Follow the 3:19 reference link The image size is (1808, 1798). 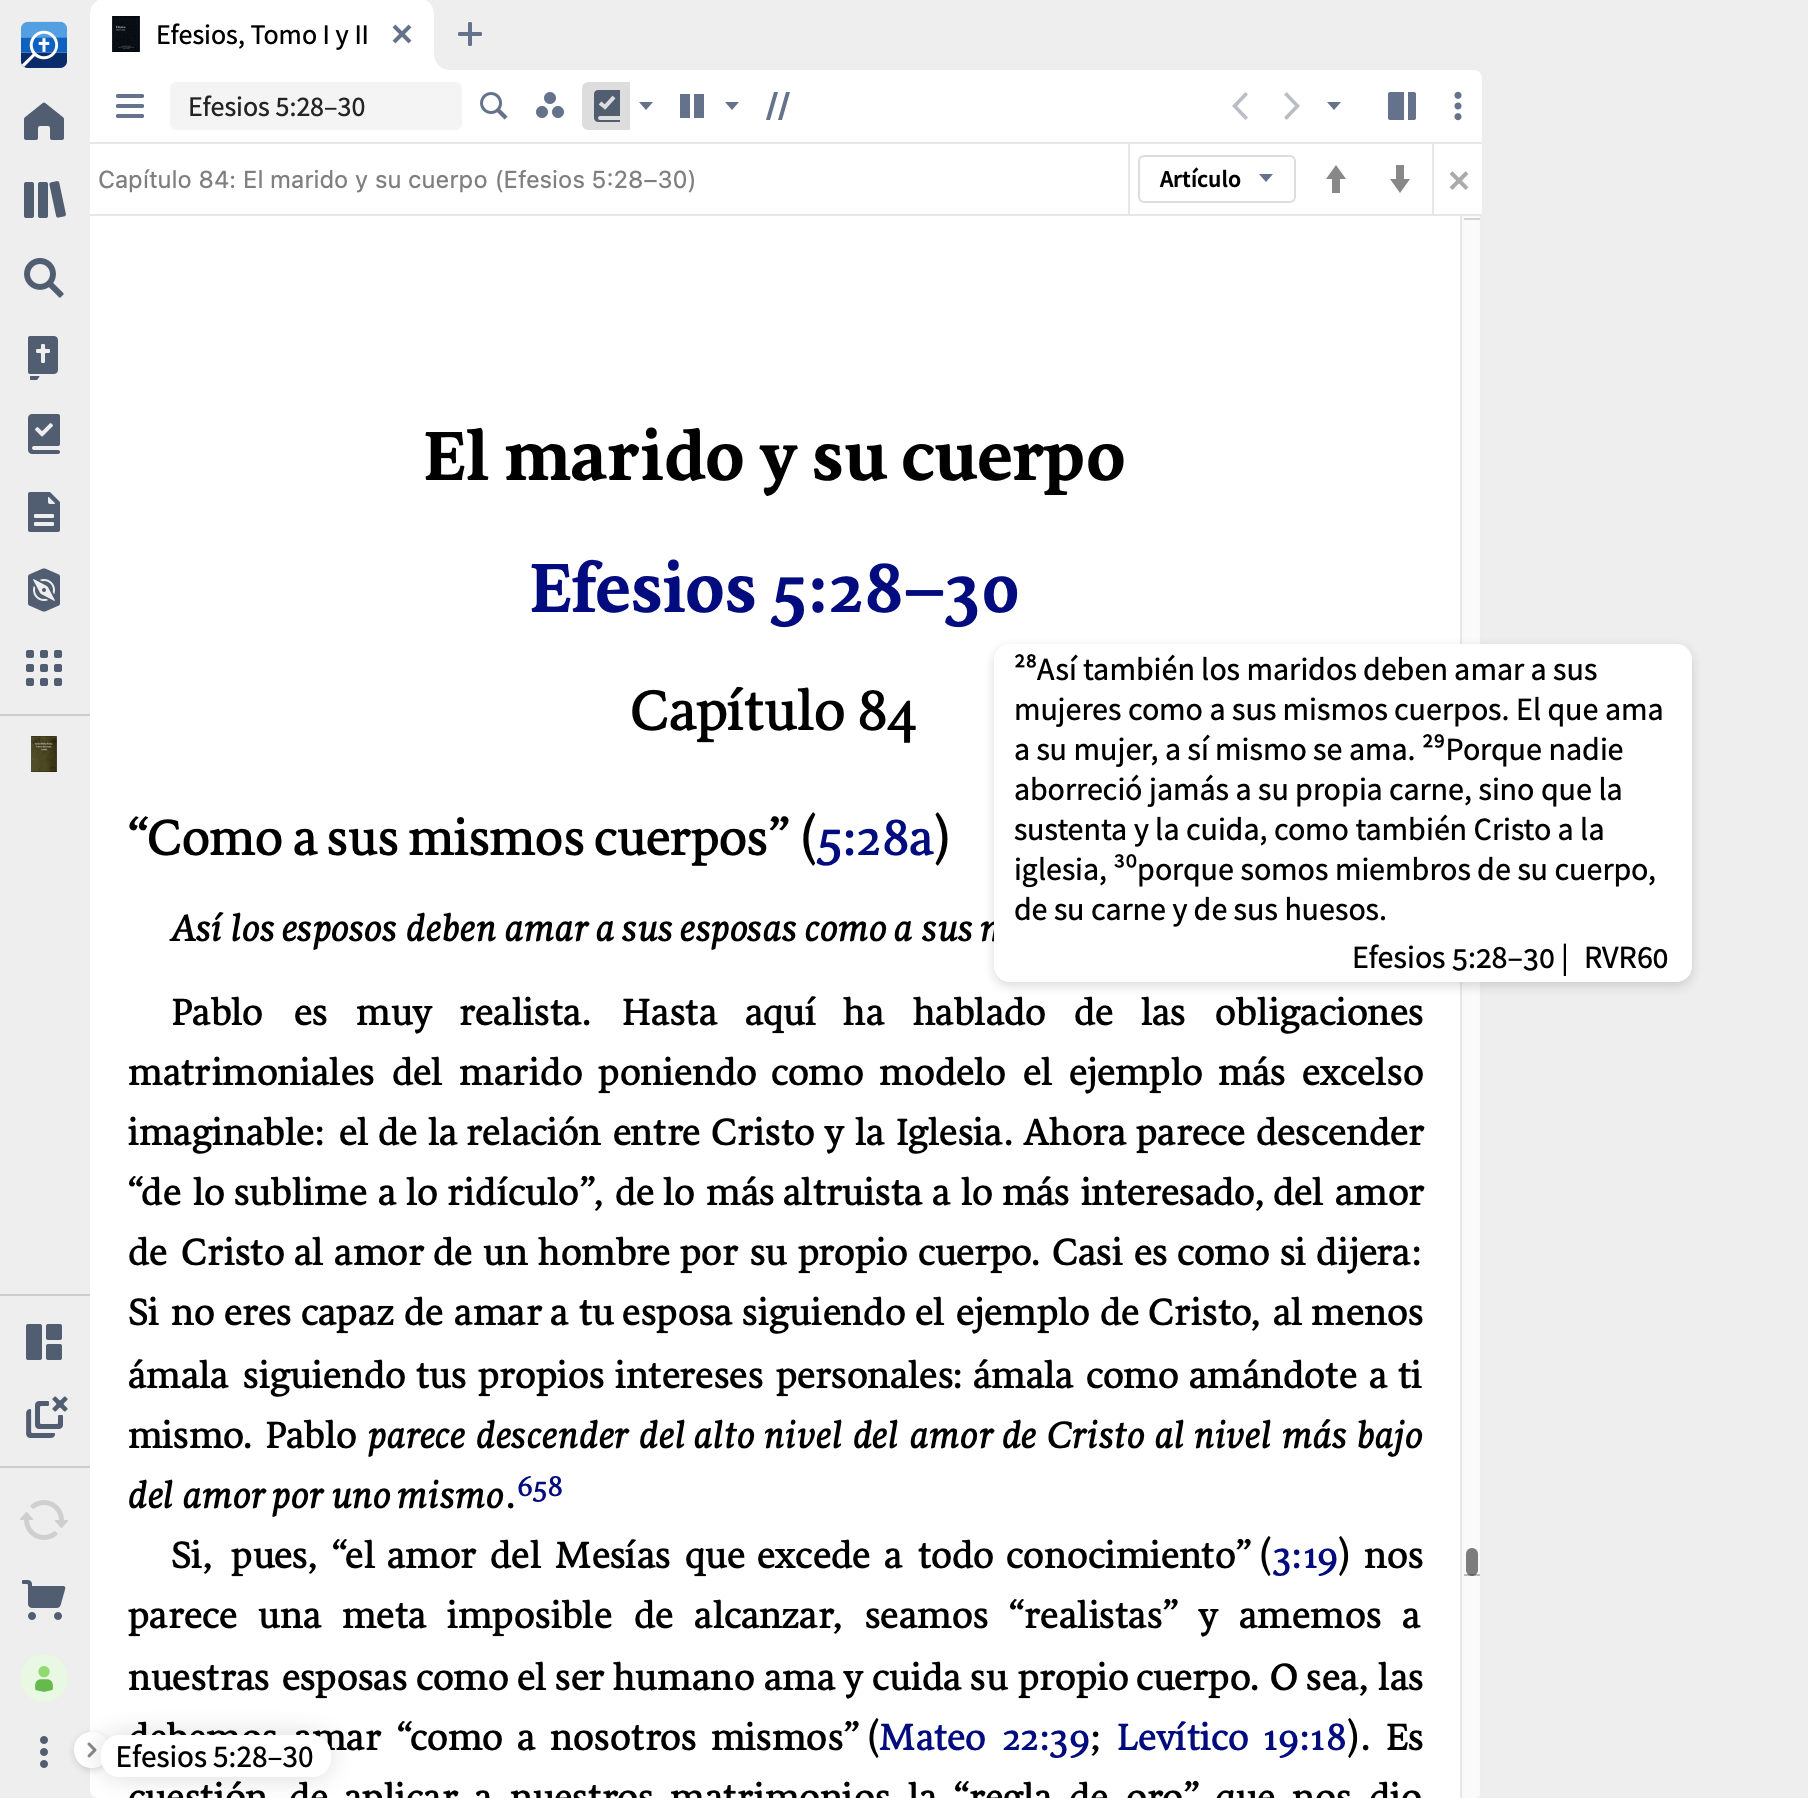1304,1558
